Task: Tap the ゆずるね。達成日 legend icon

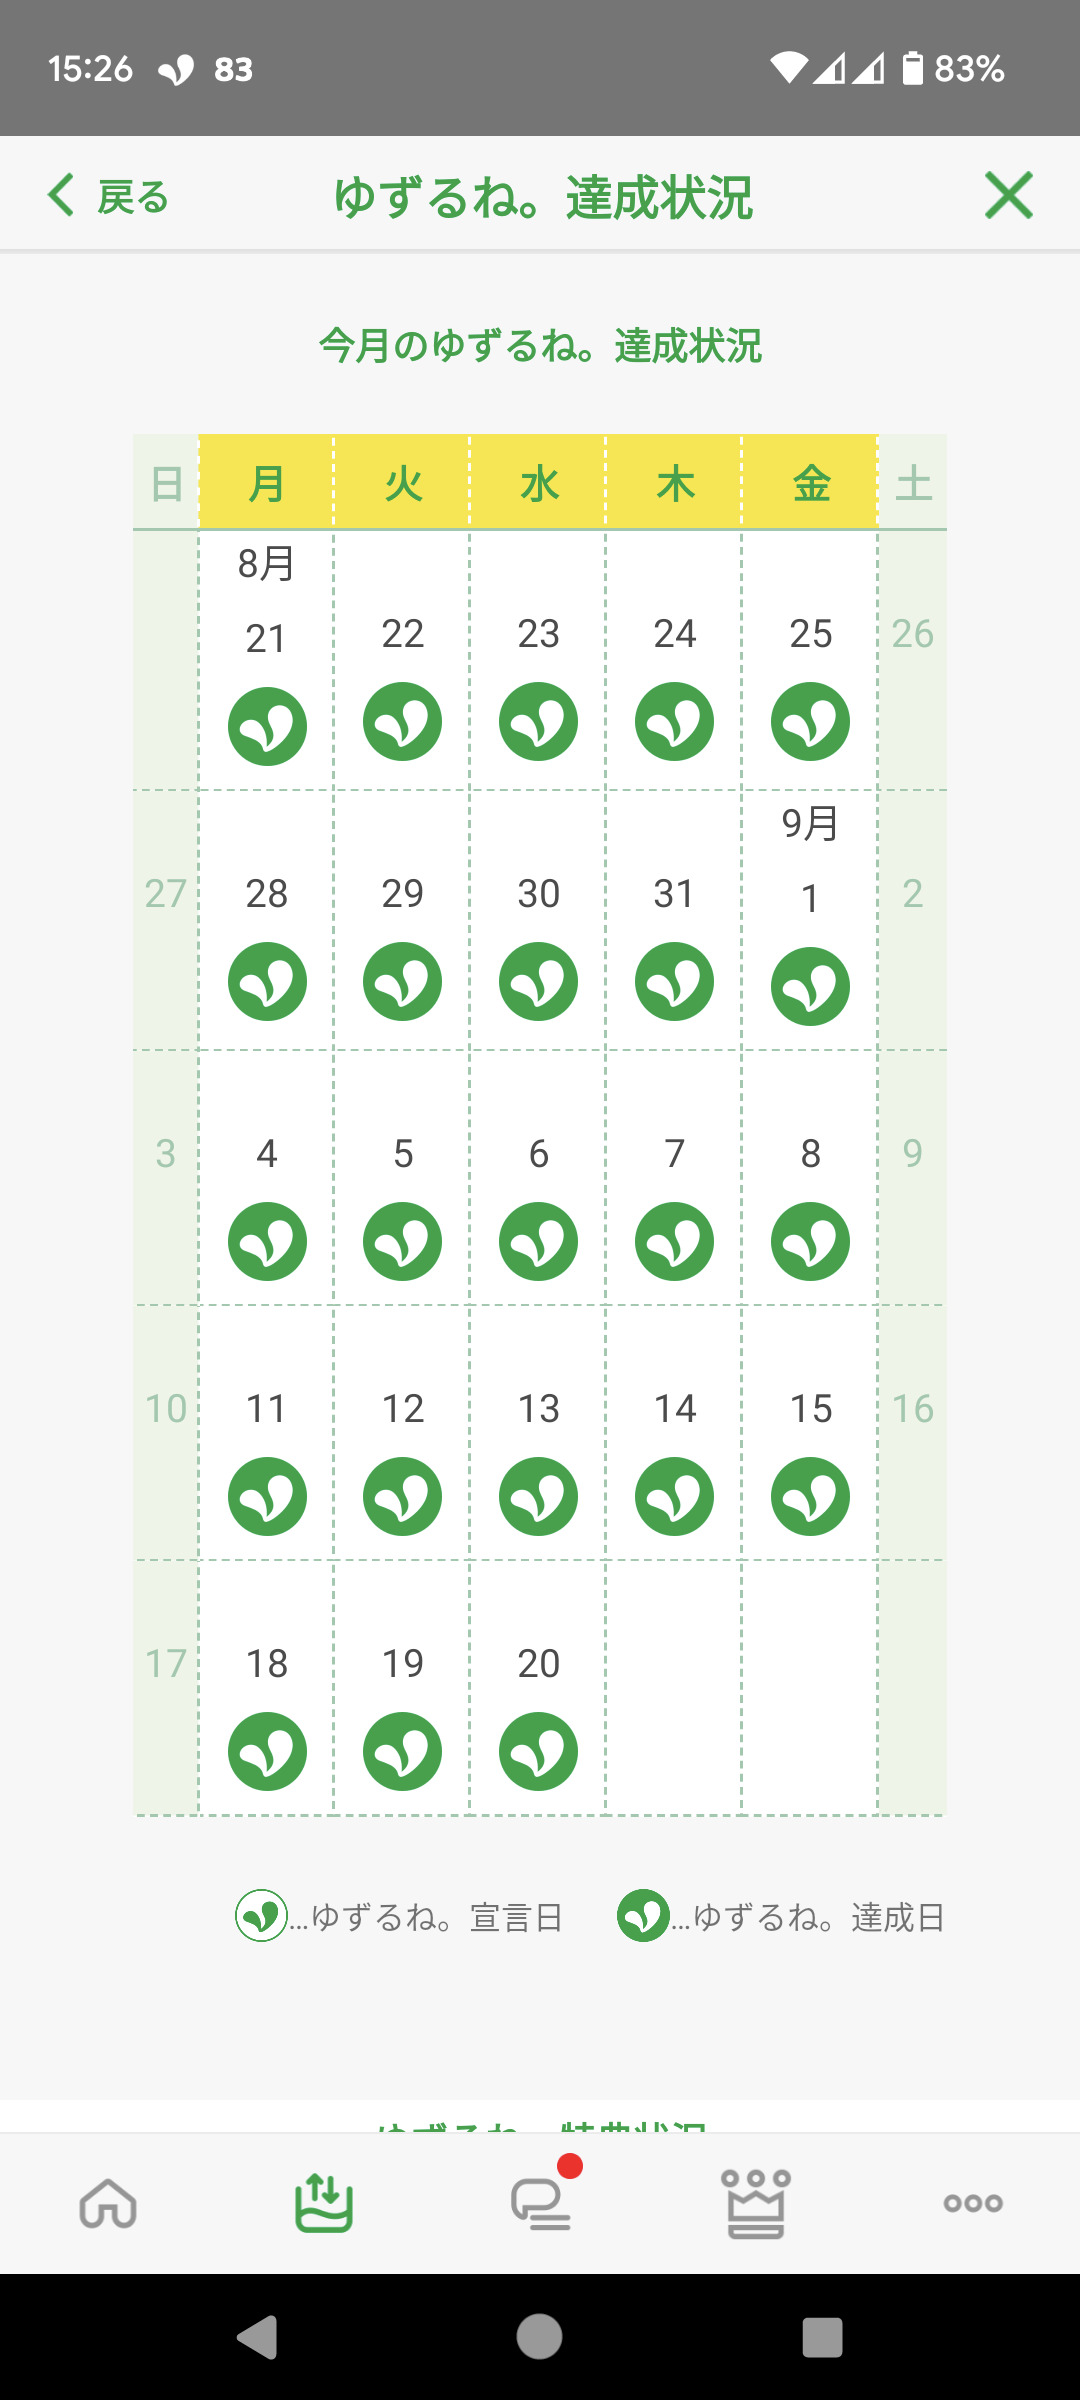Action: (x=643, y=1915)
